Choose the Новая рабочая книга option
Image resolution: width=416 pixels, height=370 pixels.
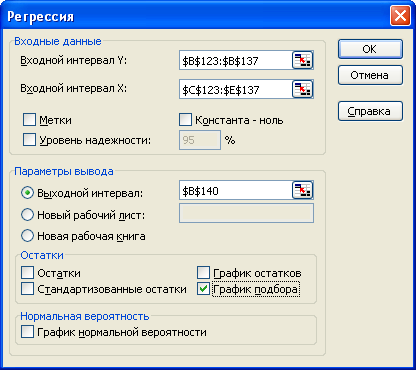coord(27,236)
